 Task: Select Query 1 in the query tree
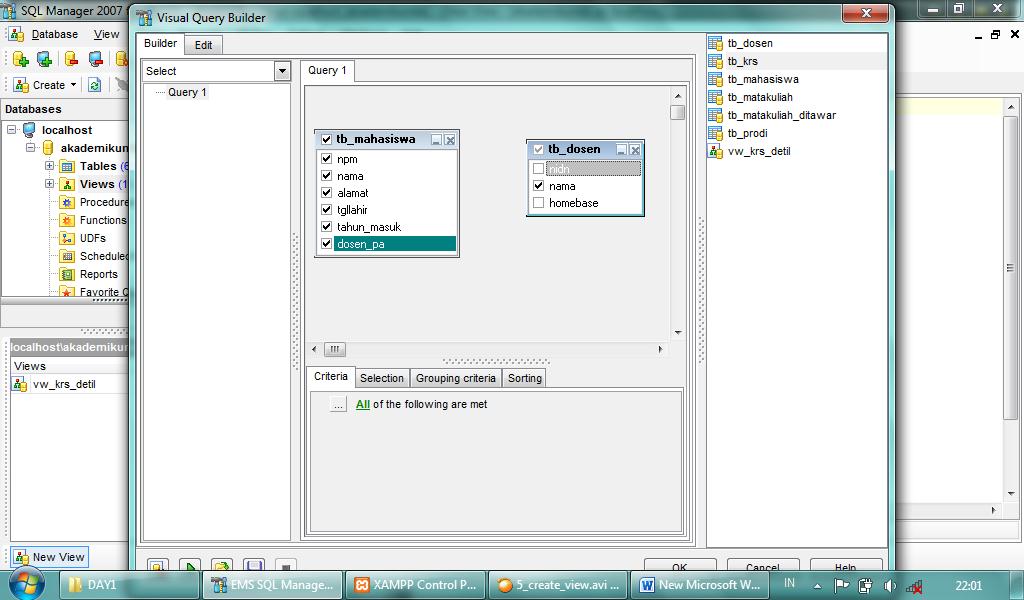(x=187, y=92)
